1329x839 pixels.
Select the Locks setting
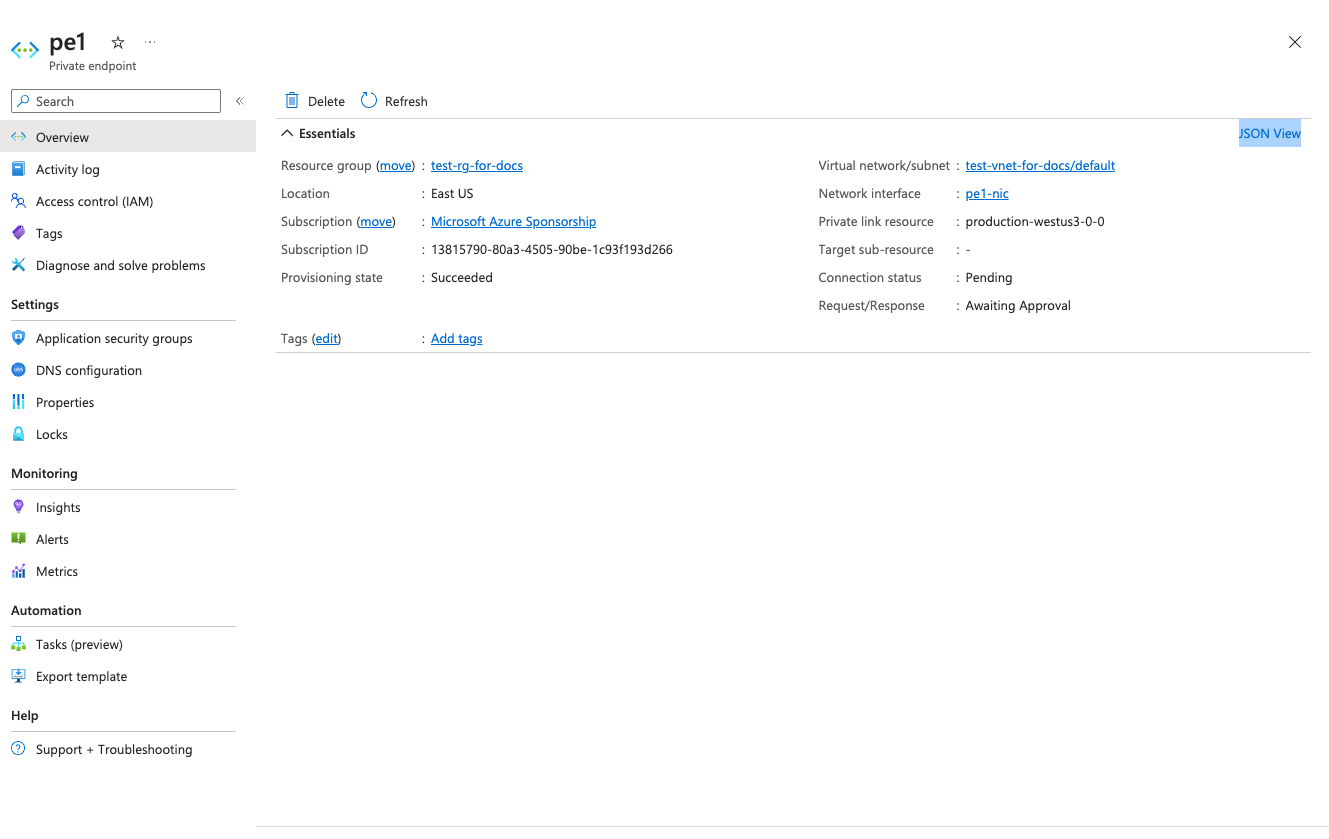[x=51, y=434]
